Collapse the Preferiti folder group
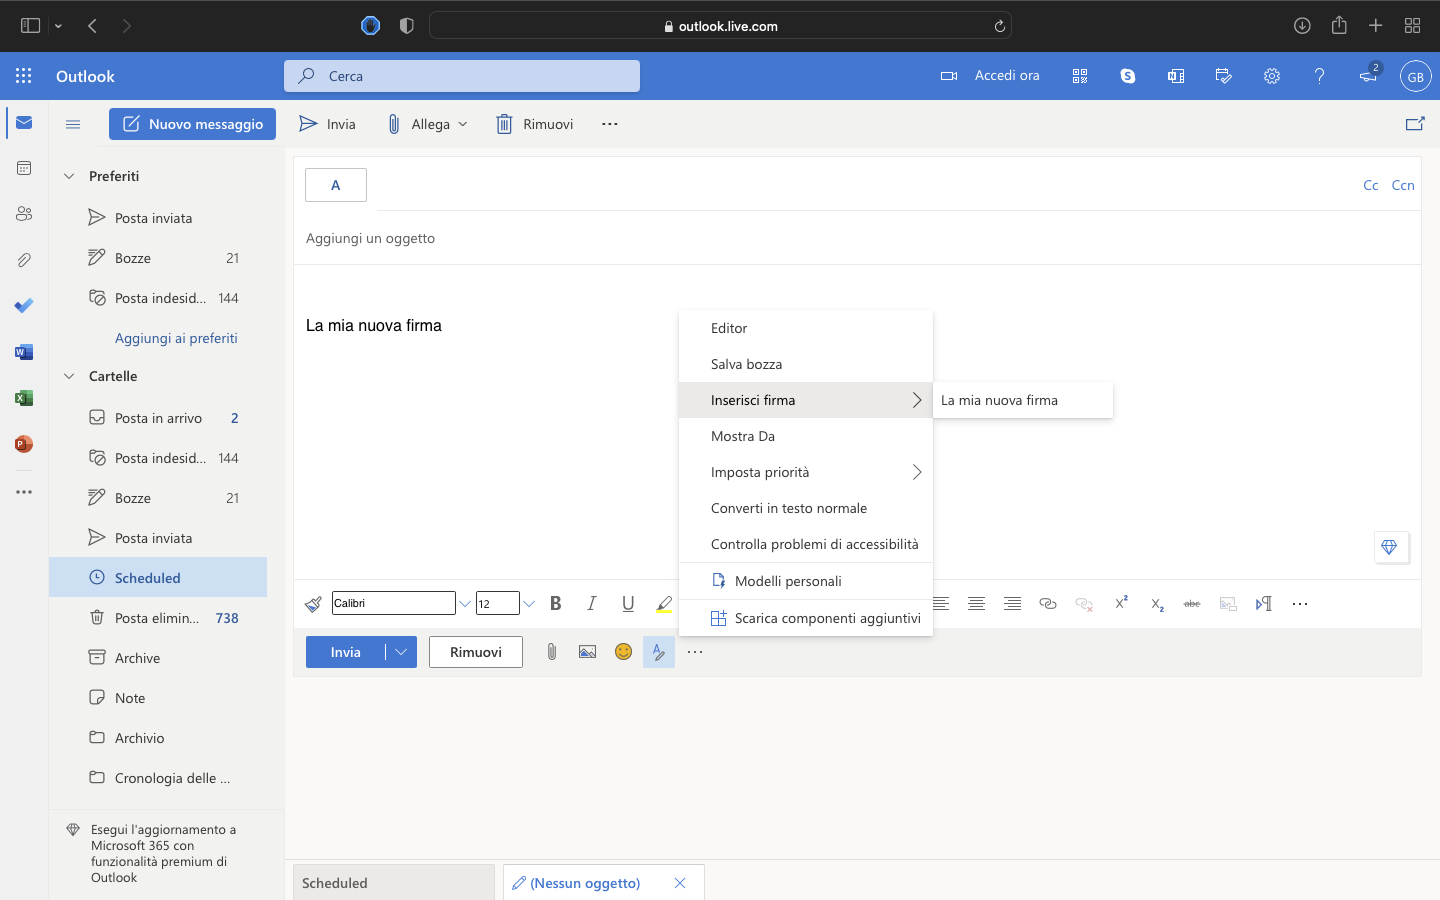This screenshot has height=900, width=1440. (x=69, y=176)
